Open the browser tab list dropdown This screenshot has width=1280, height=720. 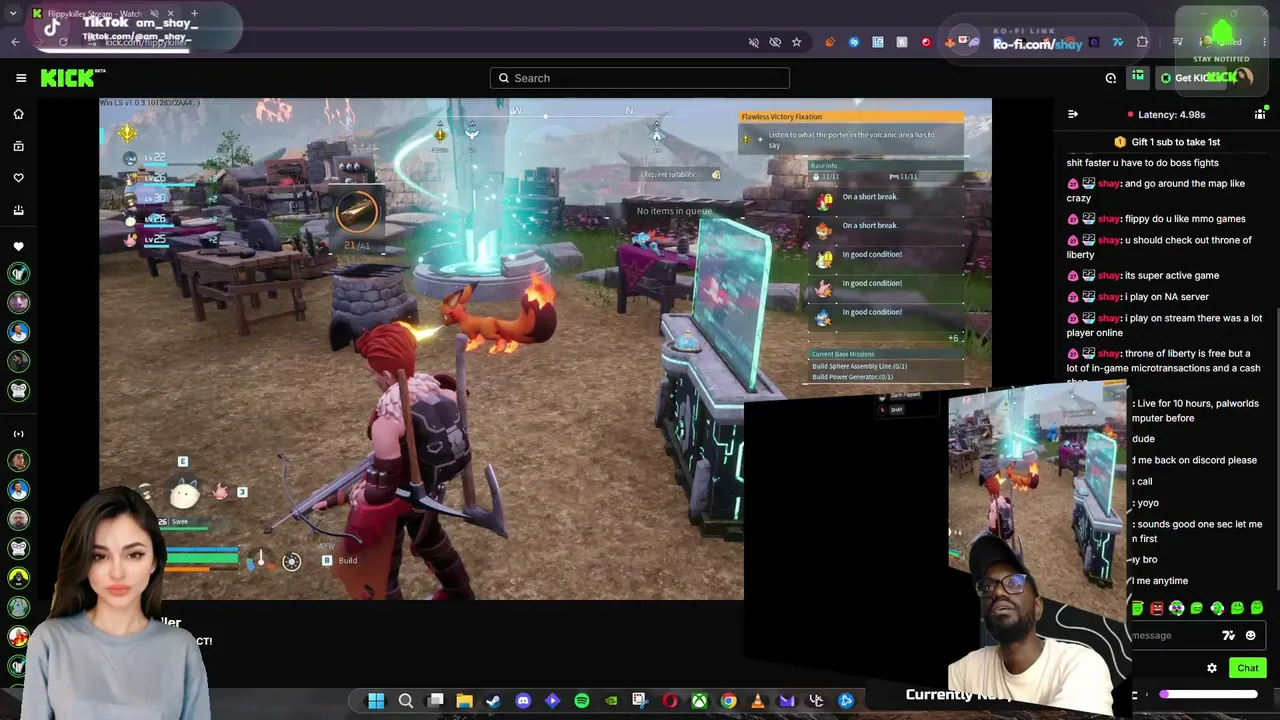pos(13,14)
